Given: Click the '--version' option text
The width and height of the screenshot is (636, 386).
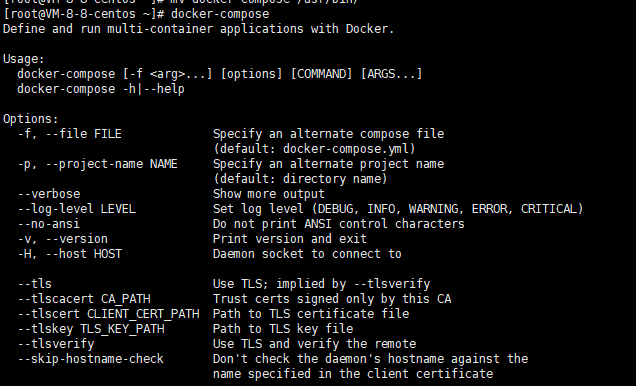Looking at the screenshot, I should click(77, 239).
